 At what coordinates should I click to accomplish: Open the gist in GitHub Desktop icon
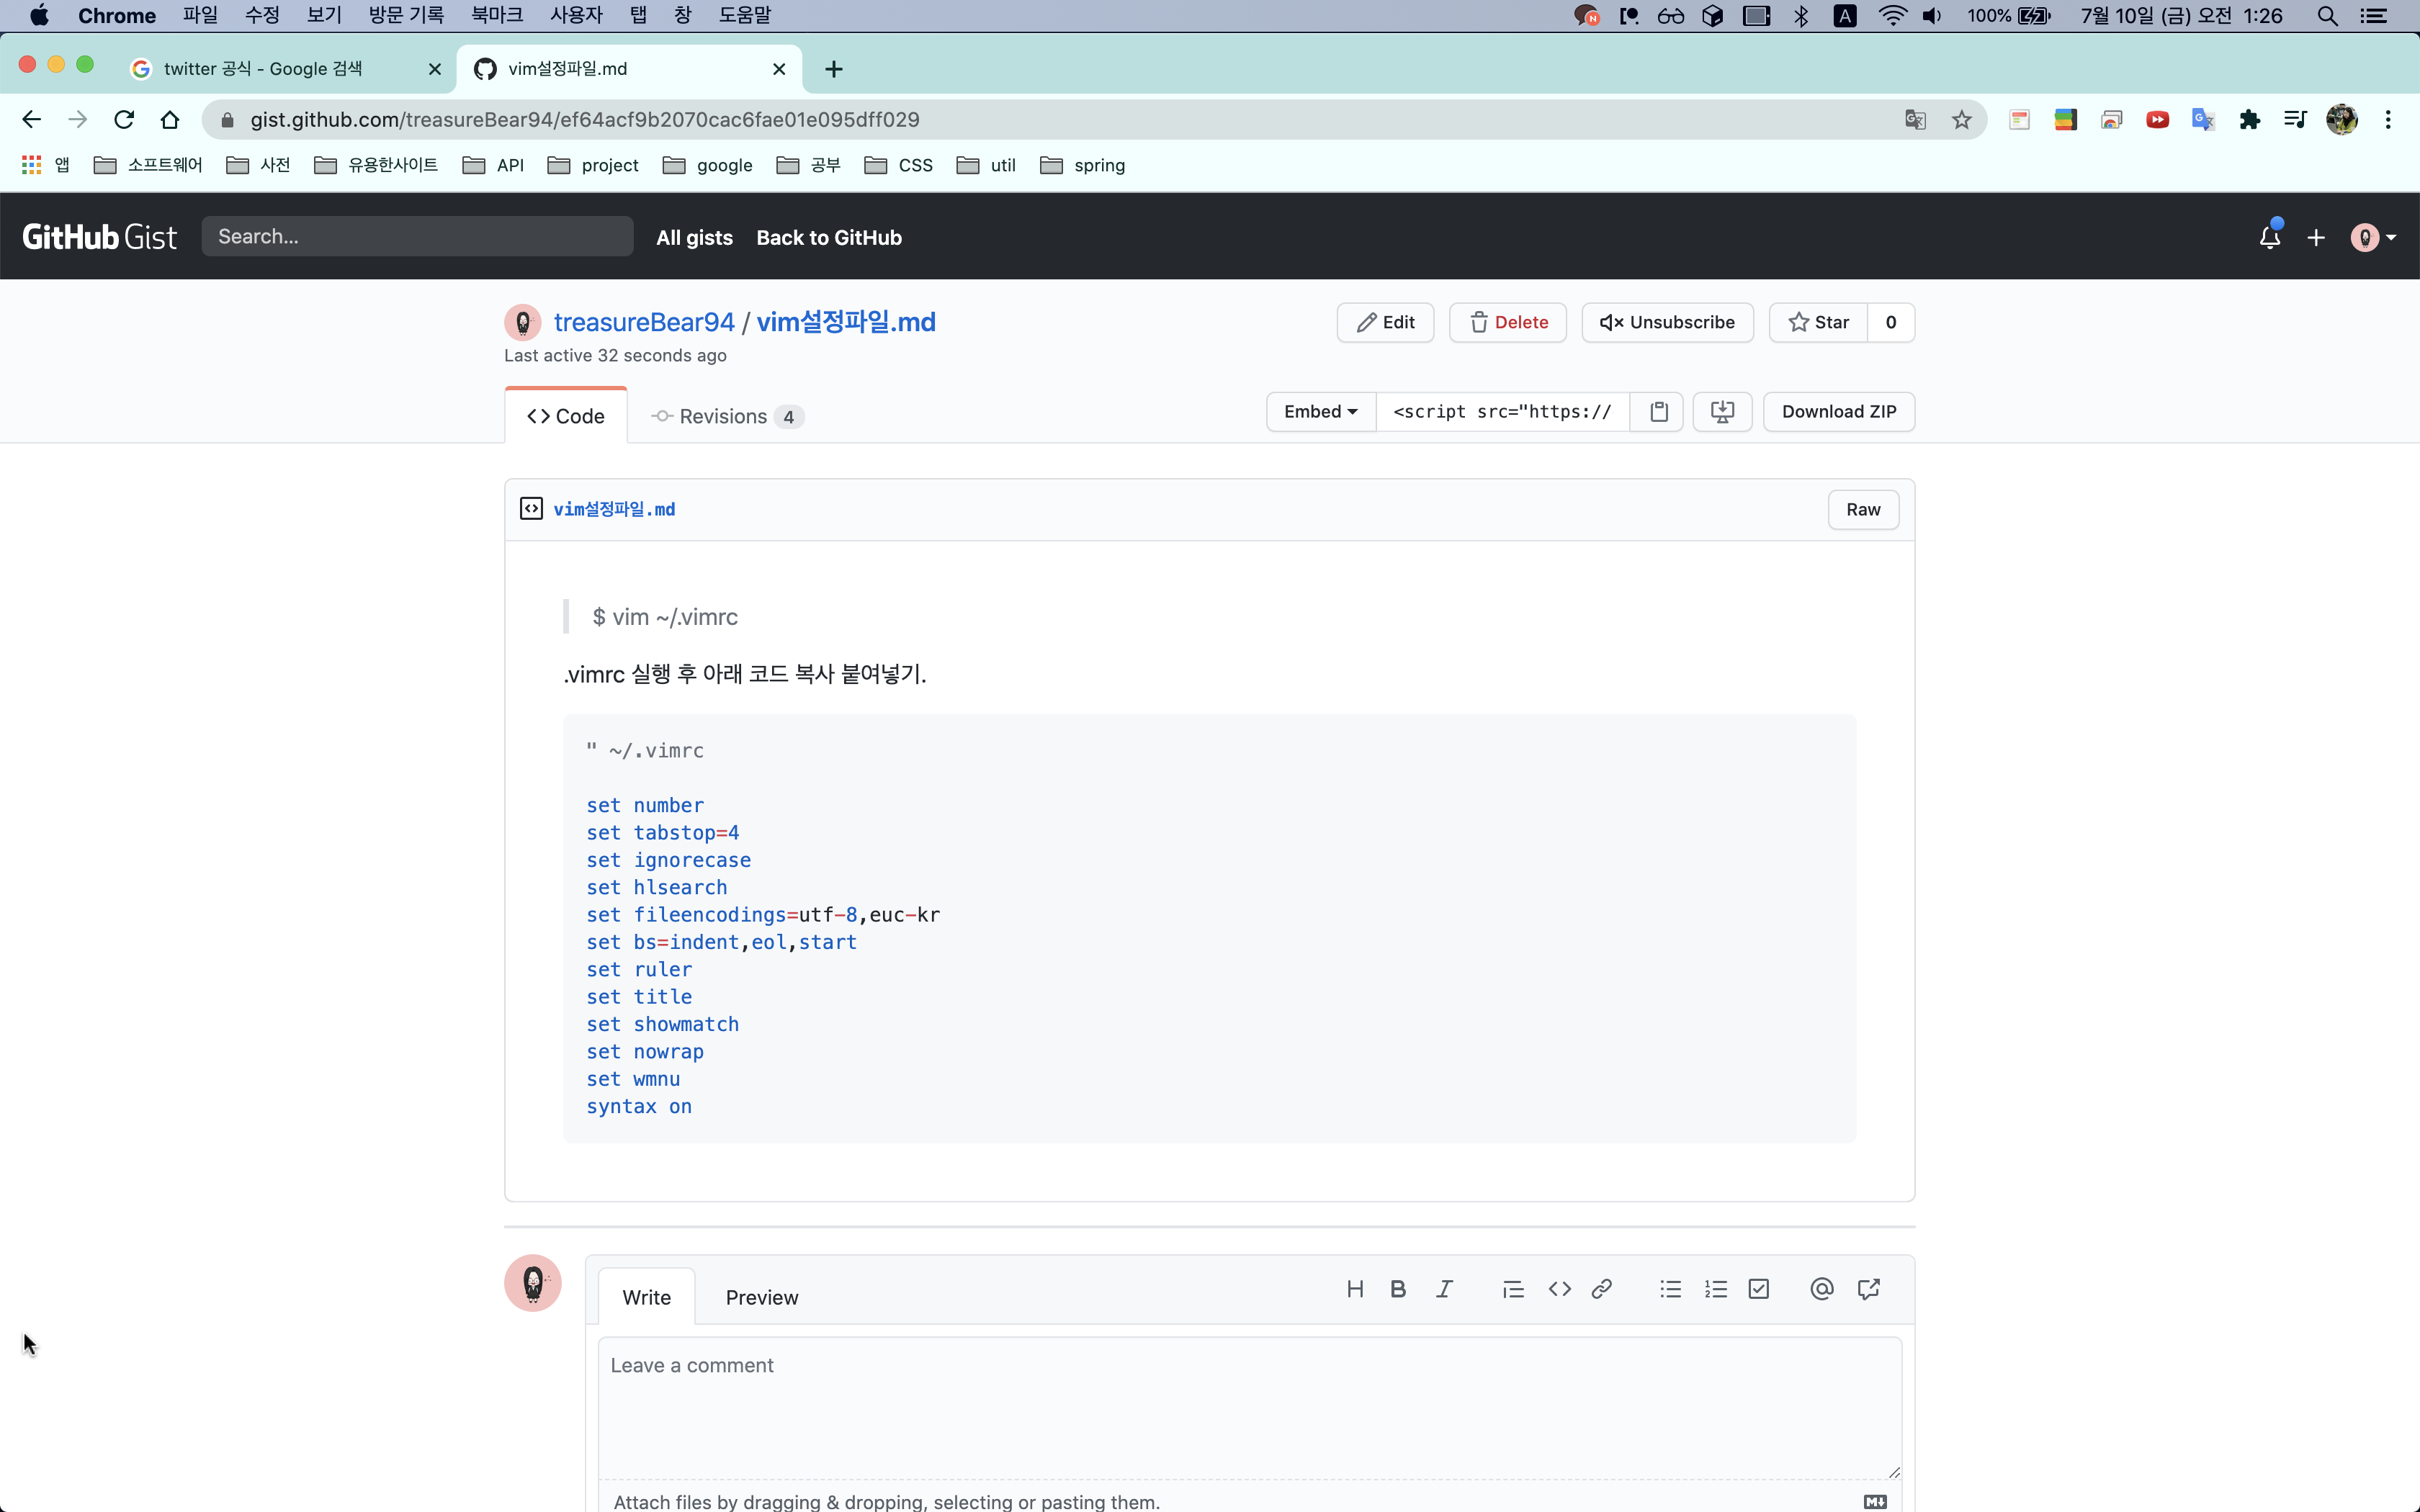click(x=1722, y=412)
